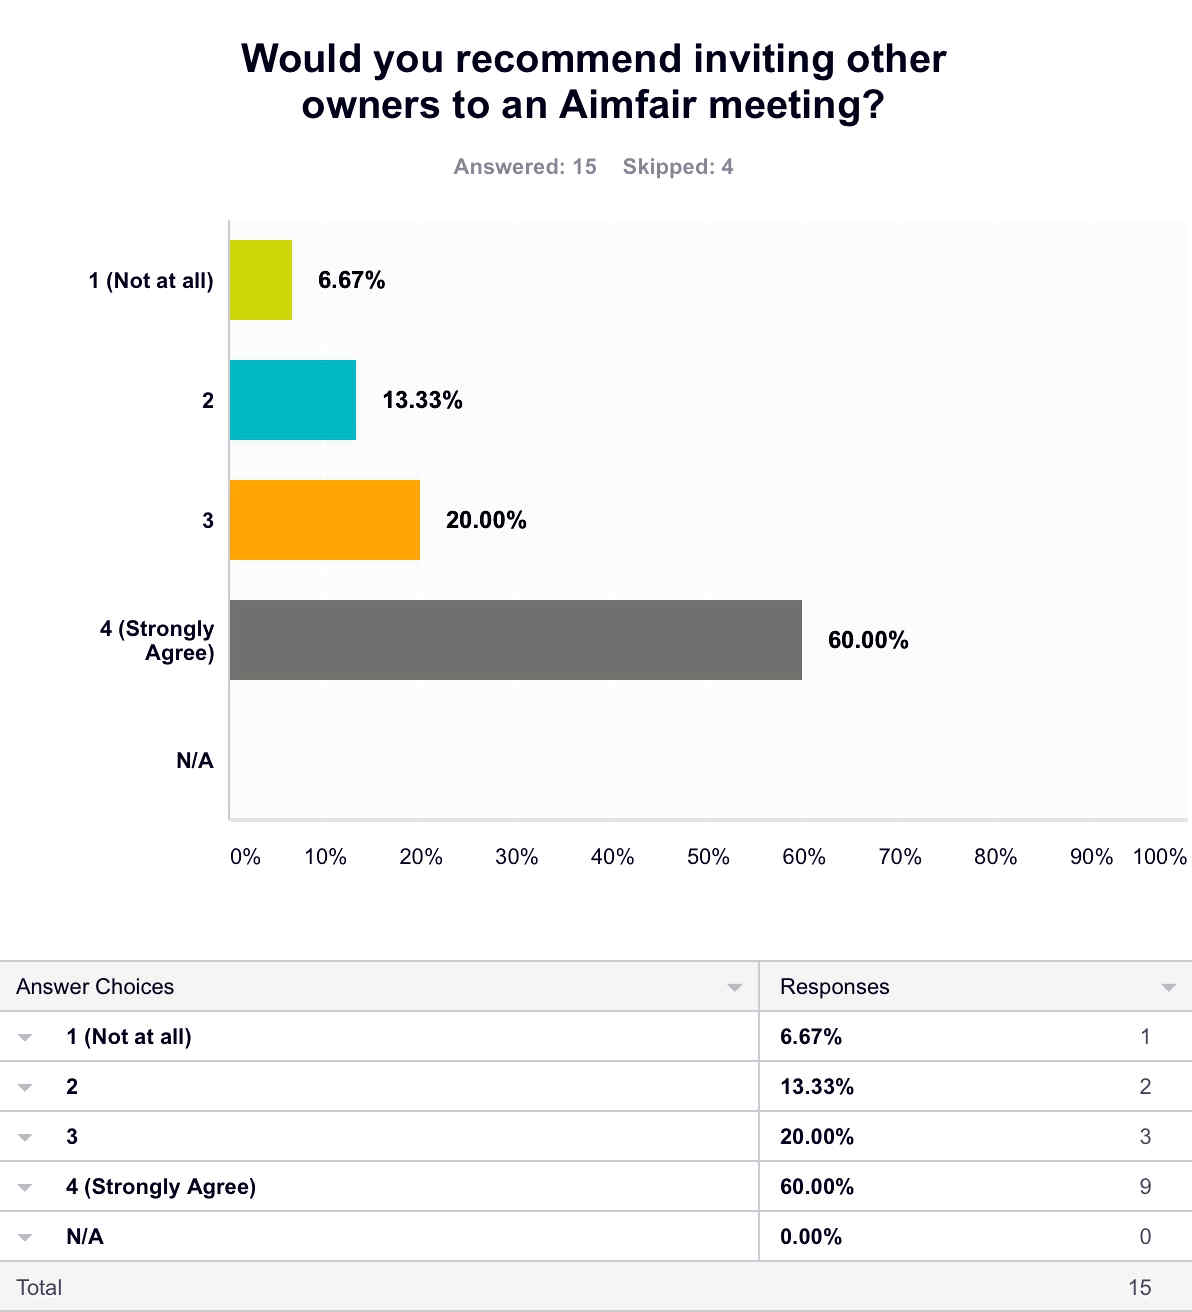Expand the row arrow for choice 3
The height and width of the screenshot is (1312, 1192).
(x=25, y=1137)
